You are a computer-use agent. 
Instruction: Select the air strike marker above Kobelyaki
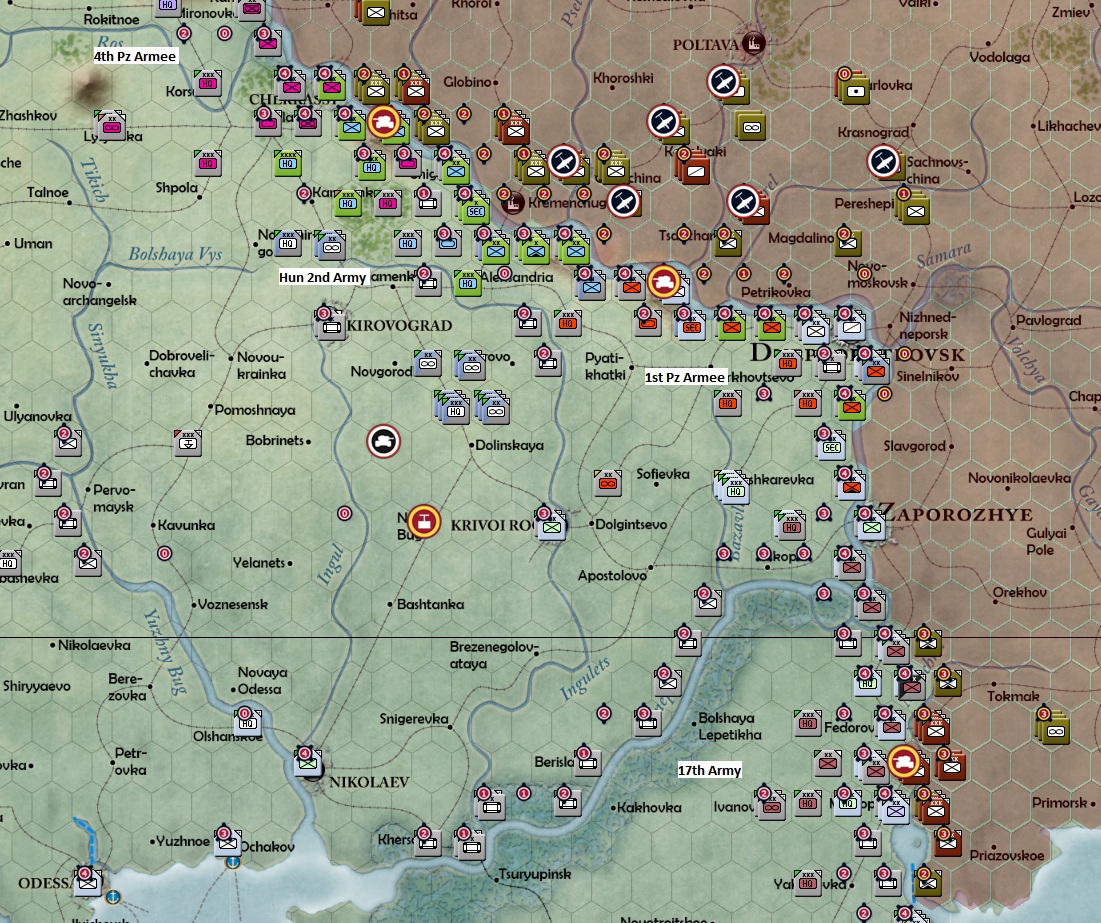(x=663, y=122)
